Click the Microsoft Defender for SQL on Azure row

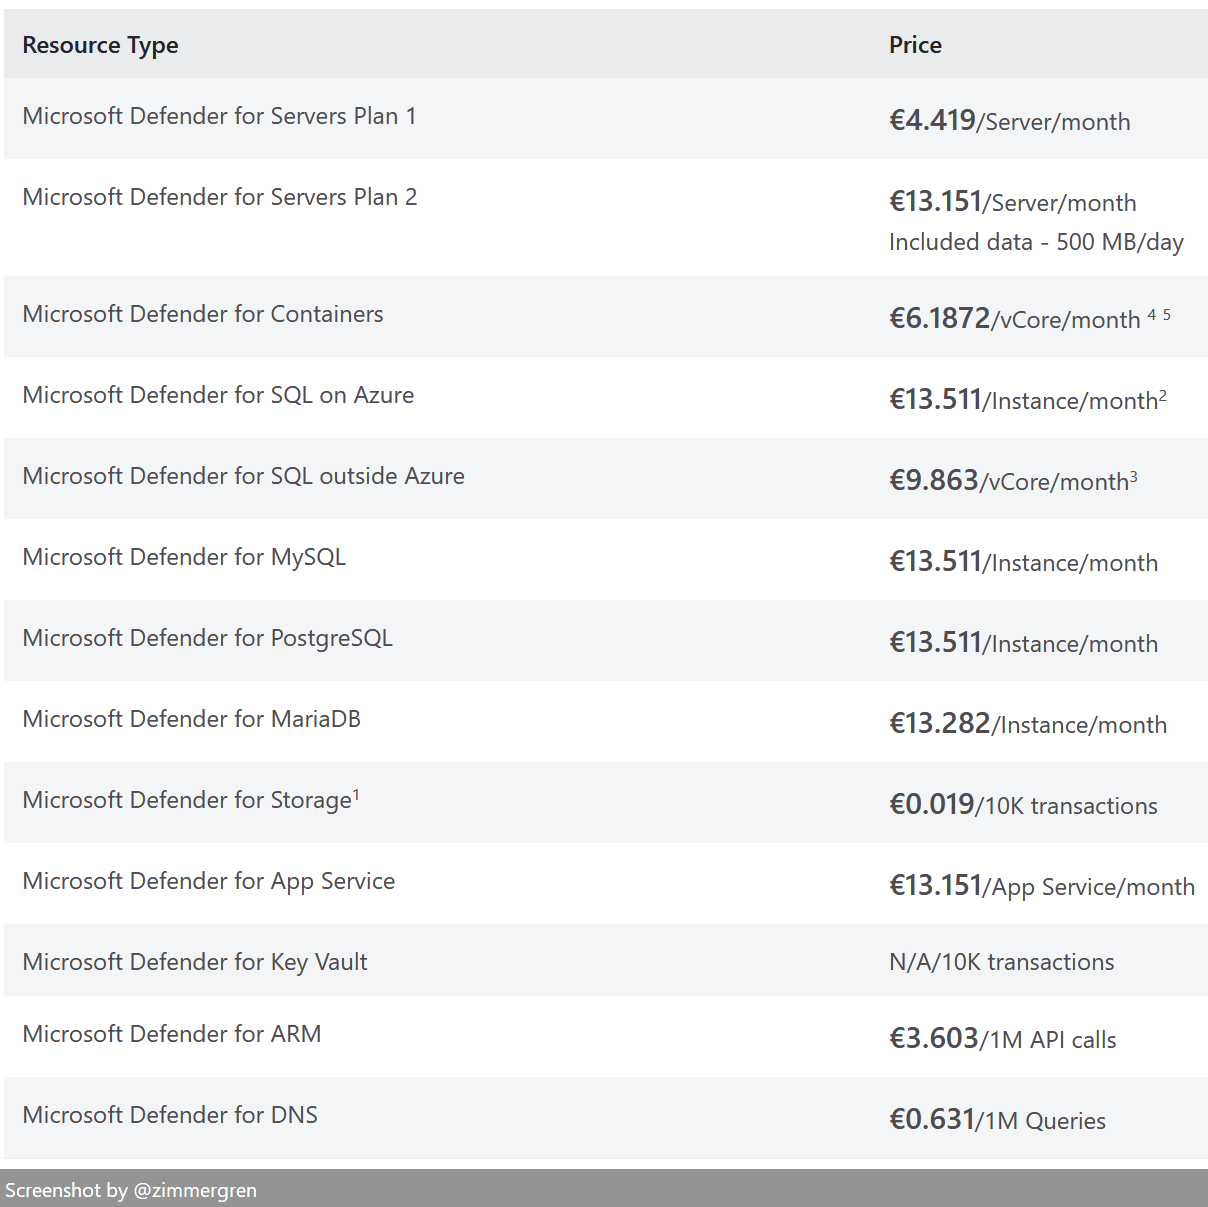pos(217,395)
